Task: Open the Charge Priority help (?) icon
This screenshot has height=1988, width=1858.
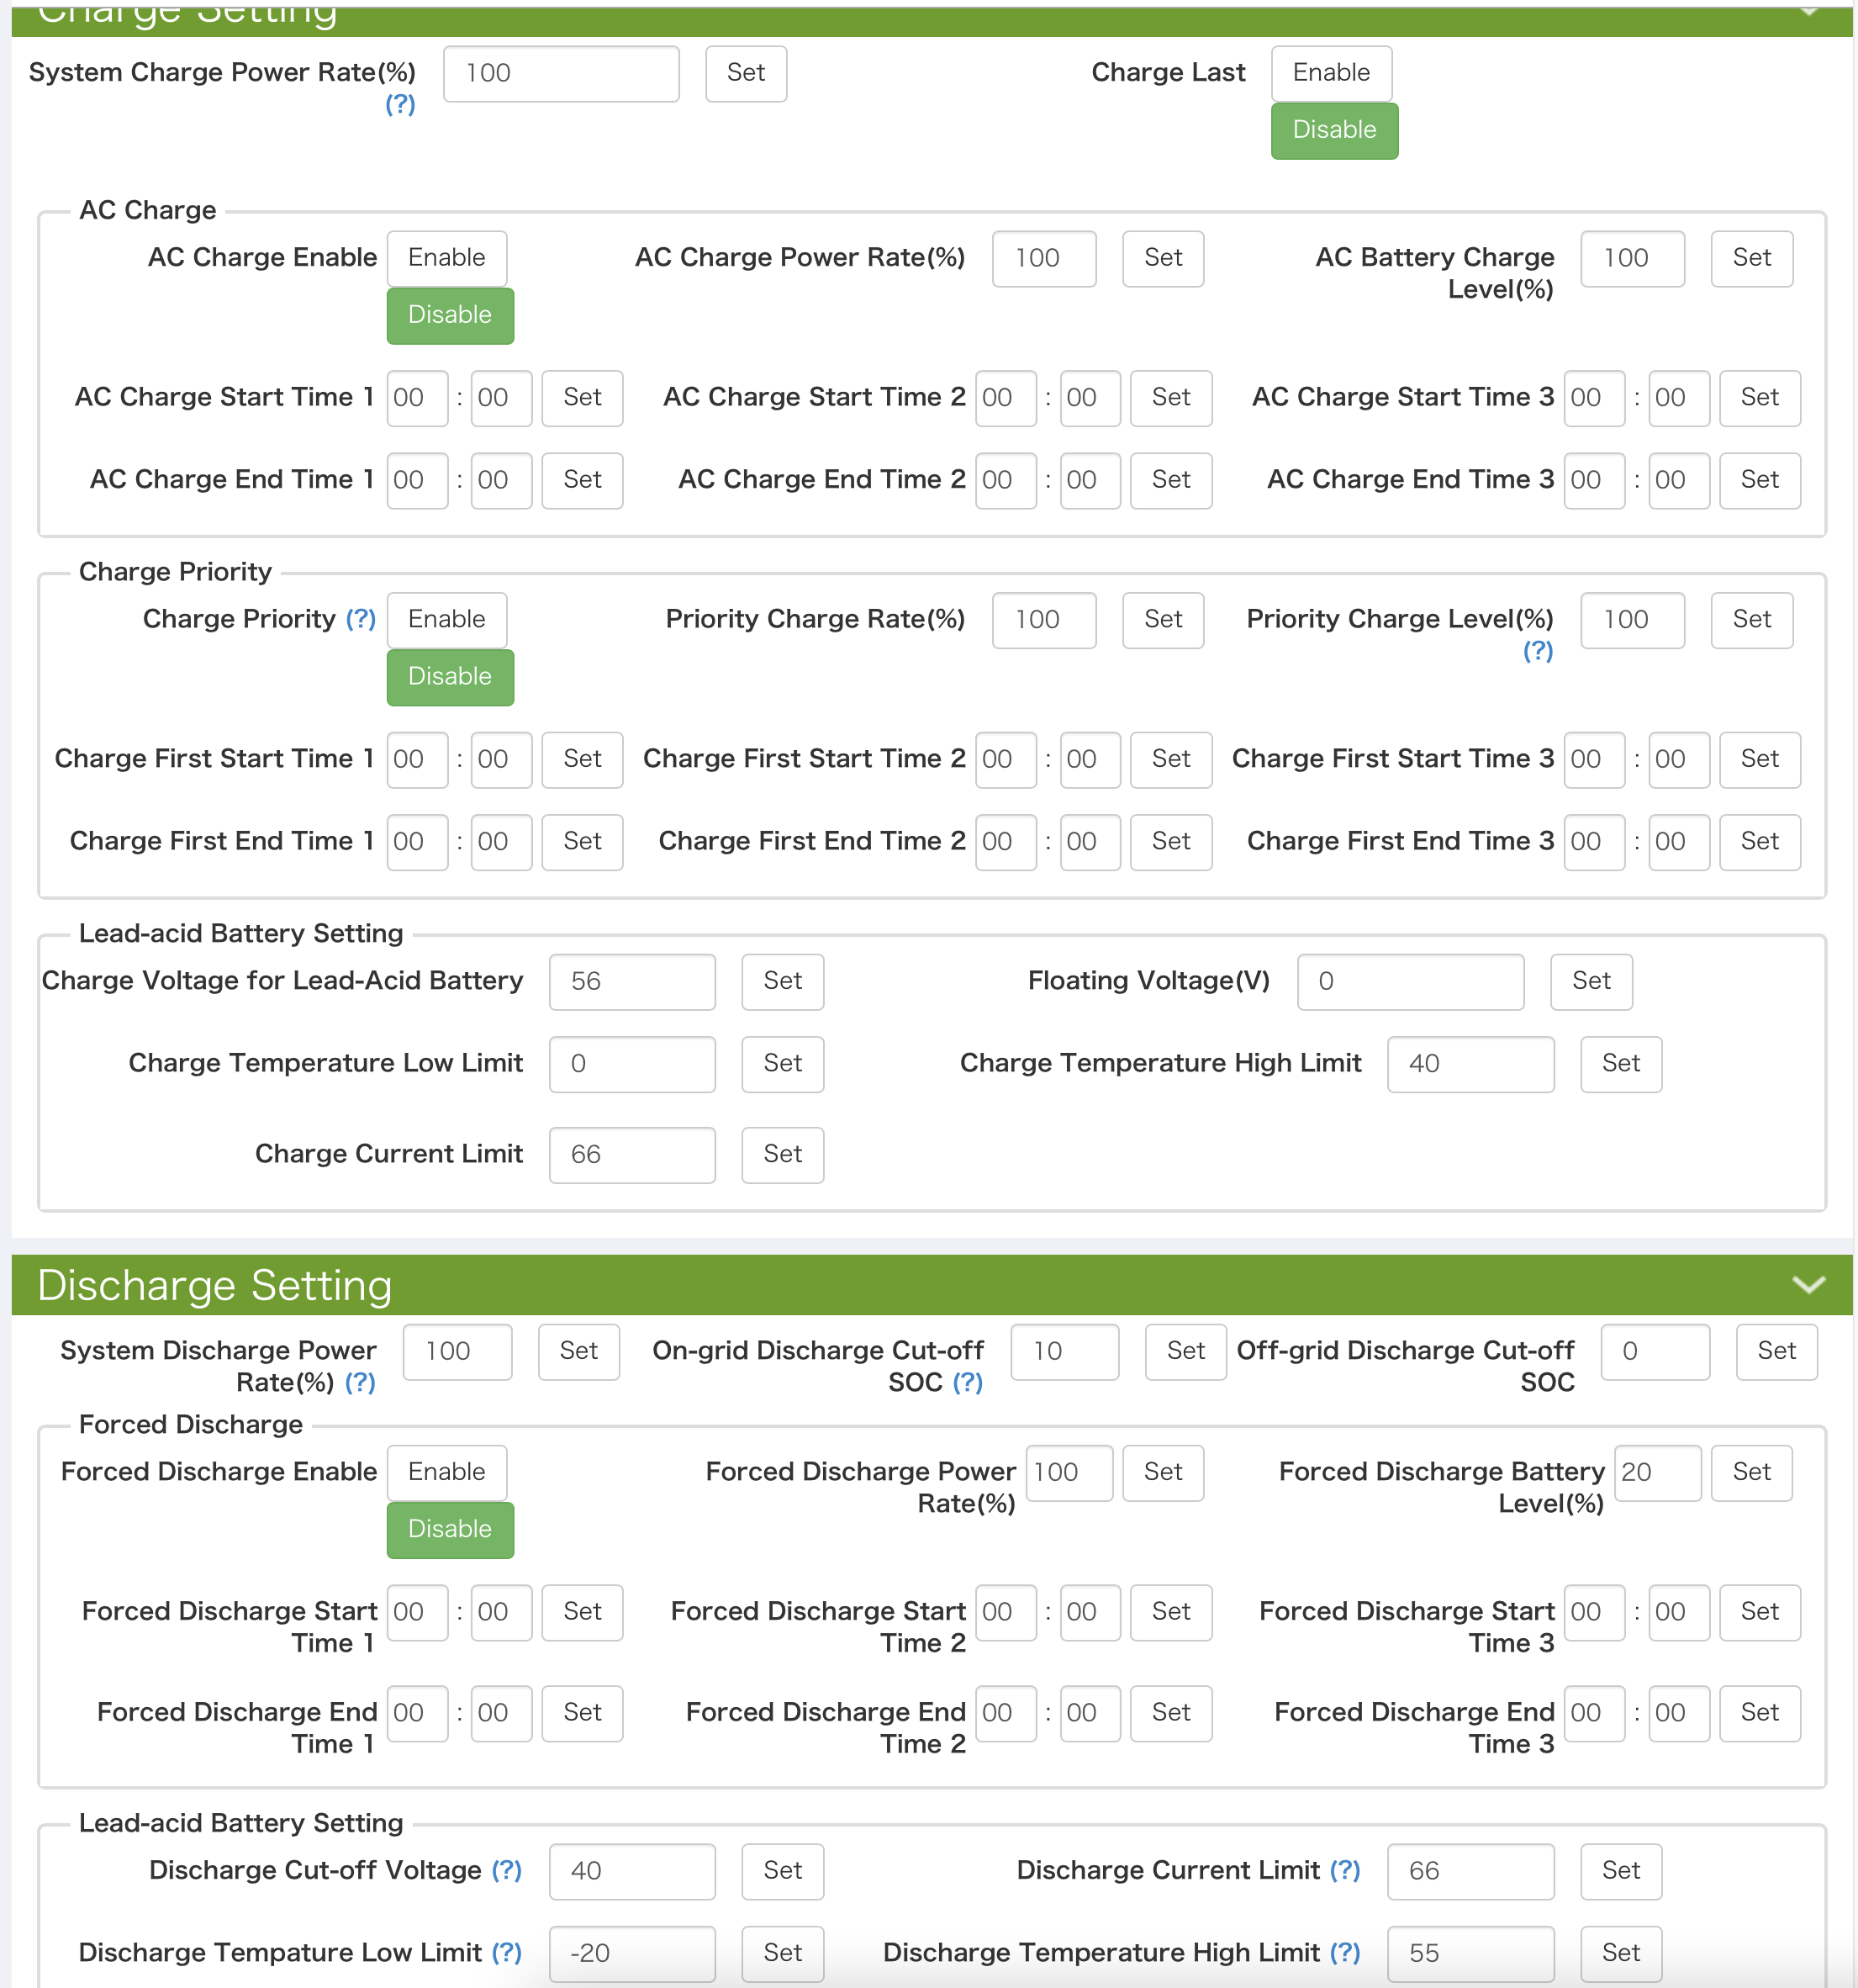Action: (x=361, y=619)
